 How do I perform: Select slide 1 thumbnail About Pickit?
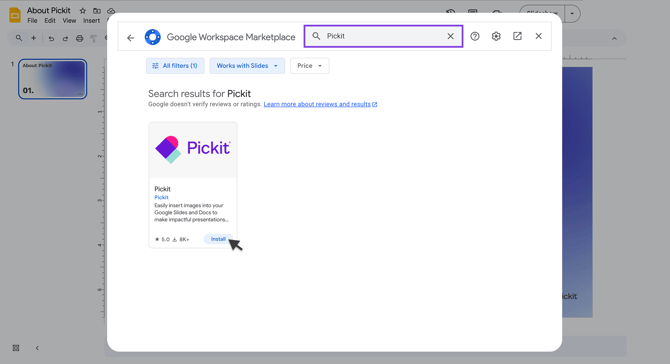pyautogui.click(x=53, y=79)
